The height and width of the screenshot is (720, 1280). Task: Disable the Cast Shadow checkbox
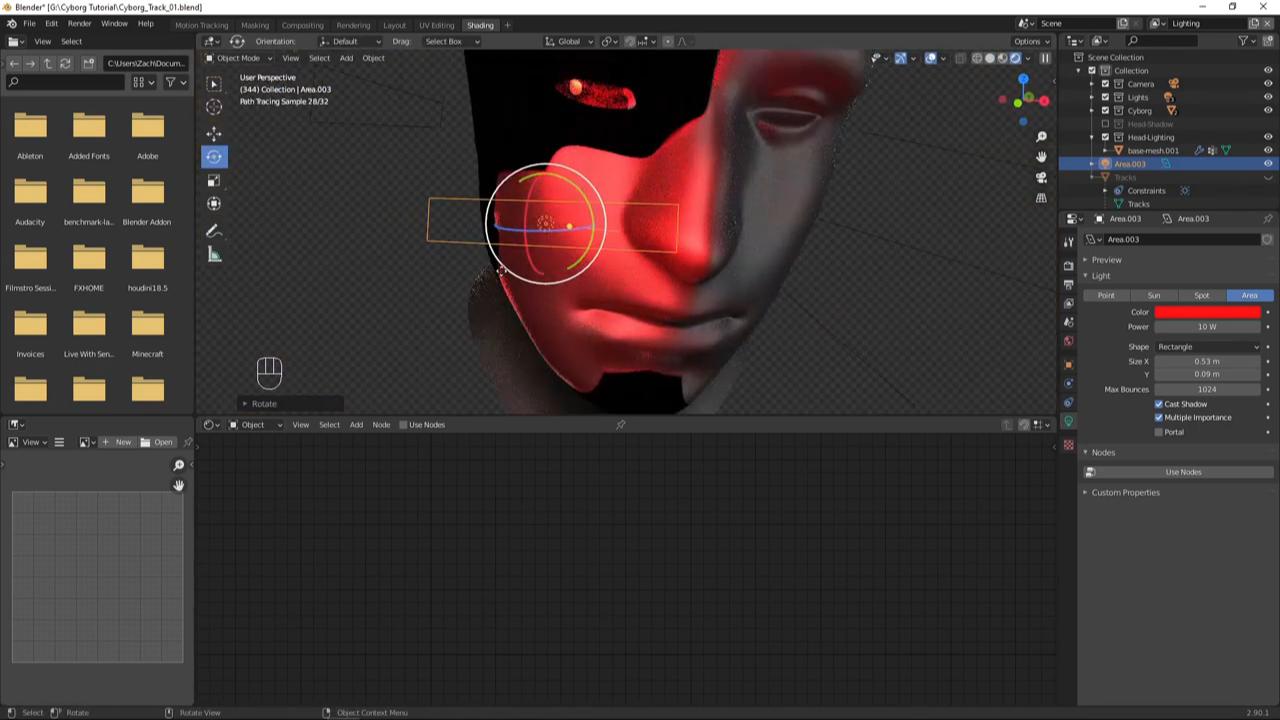1159,404
